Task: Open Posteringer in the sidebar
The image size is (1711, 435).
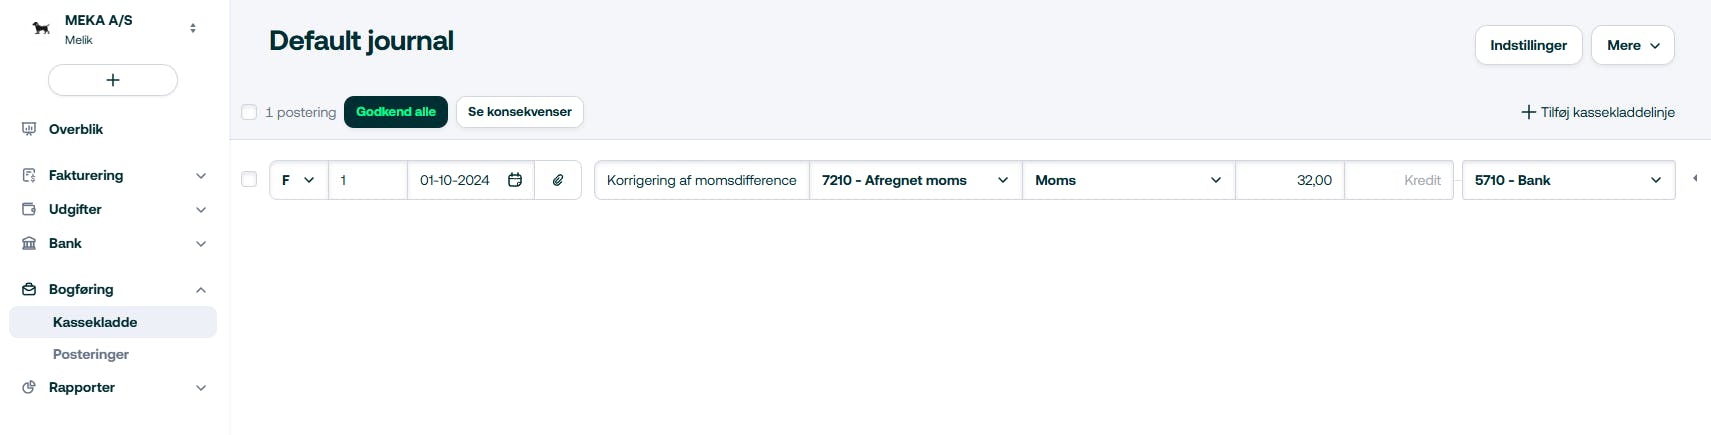Action: (x=91, y=354)
